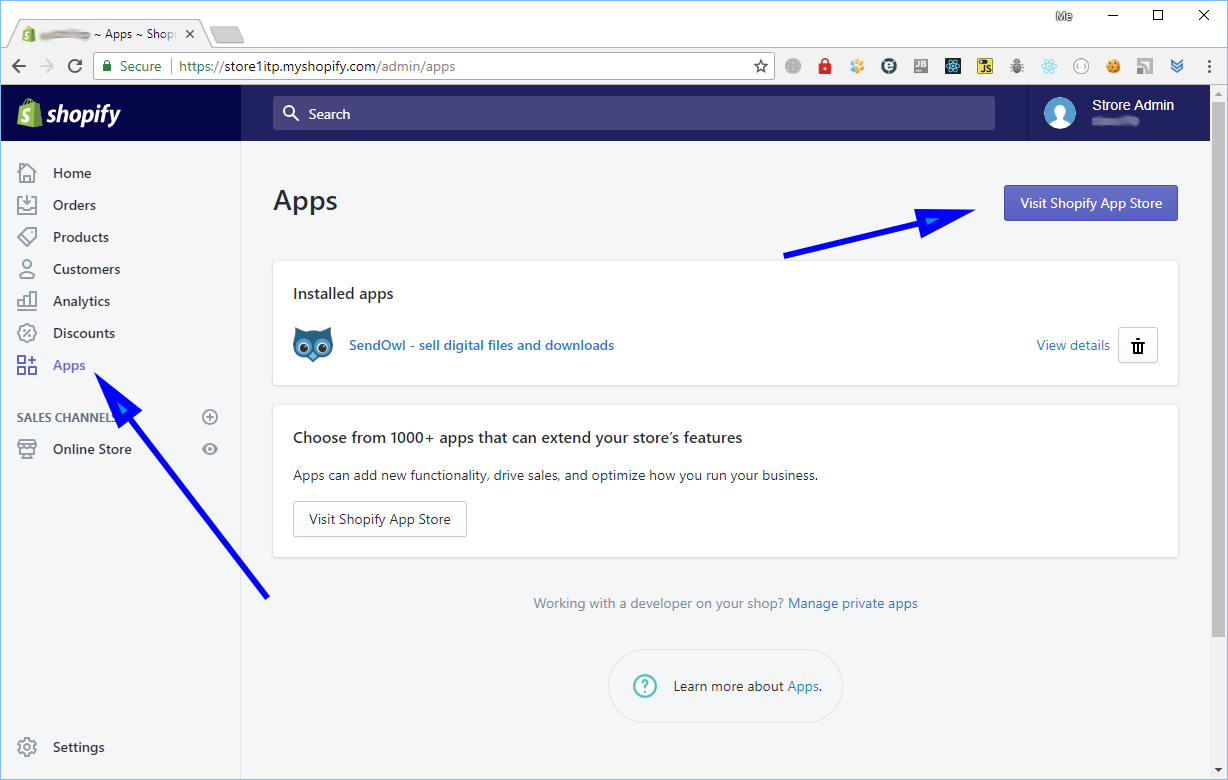The image size is (1228, 780).
Task: Click the white Visit Shopify App Store button
Action: tap(380, 519)
